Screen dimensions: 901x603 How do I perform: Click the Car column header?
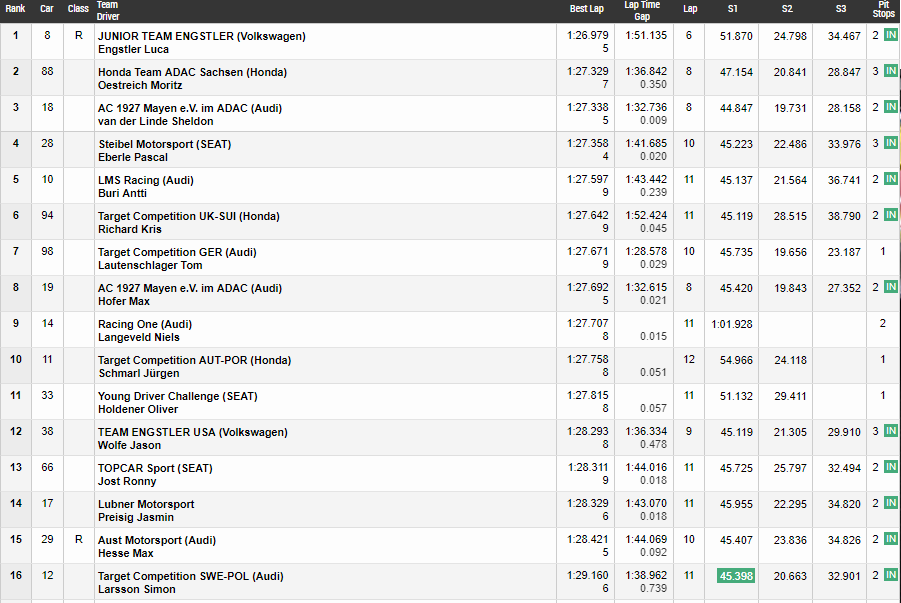(x=47, y=9)
